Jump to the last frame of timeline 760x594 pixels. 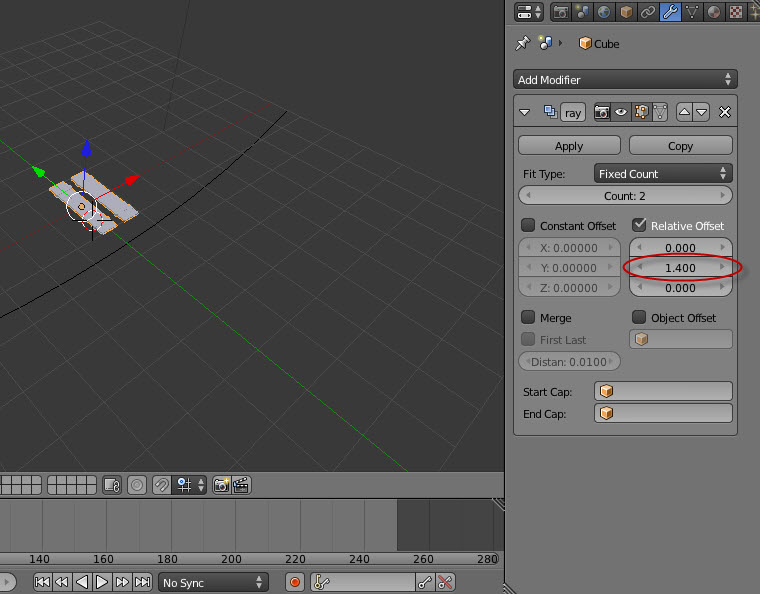(142, 582)
